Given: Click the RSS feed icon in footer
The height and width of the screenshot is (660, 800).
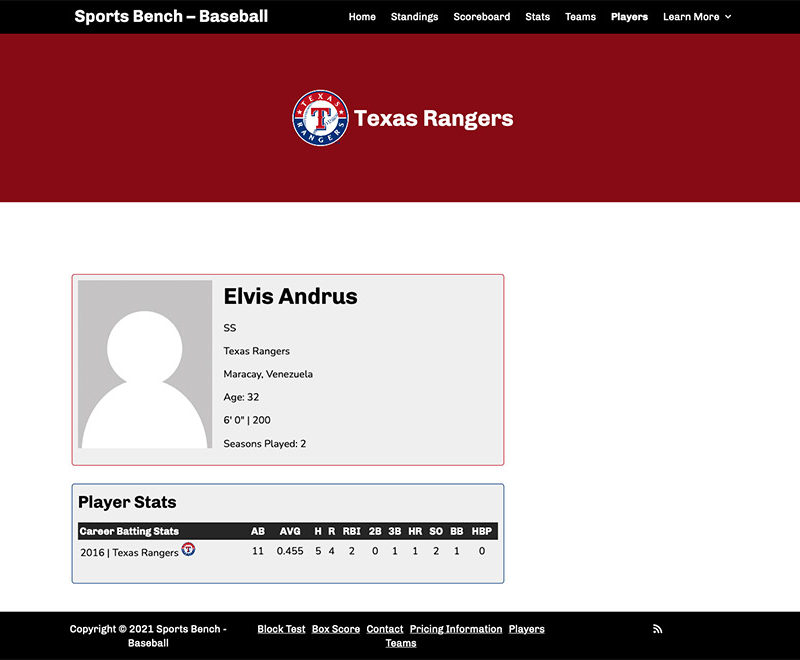Looking at the screenshot, I should click(x=657, y=629).
